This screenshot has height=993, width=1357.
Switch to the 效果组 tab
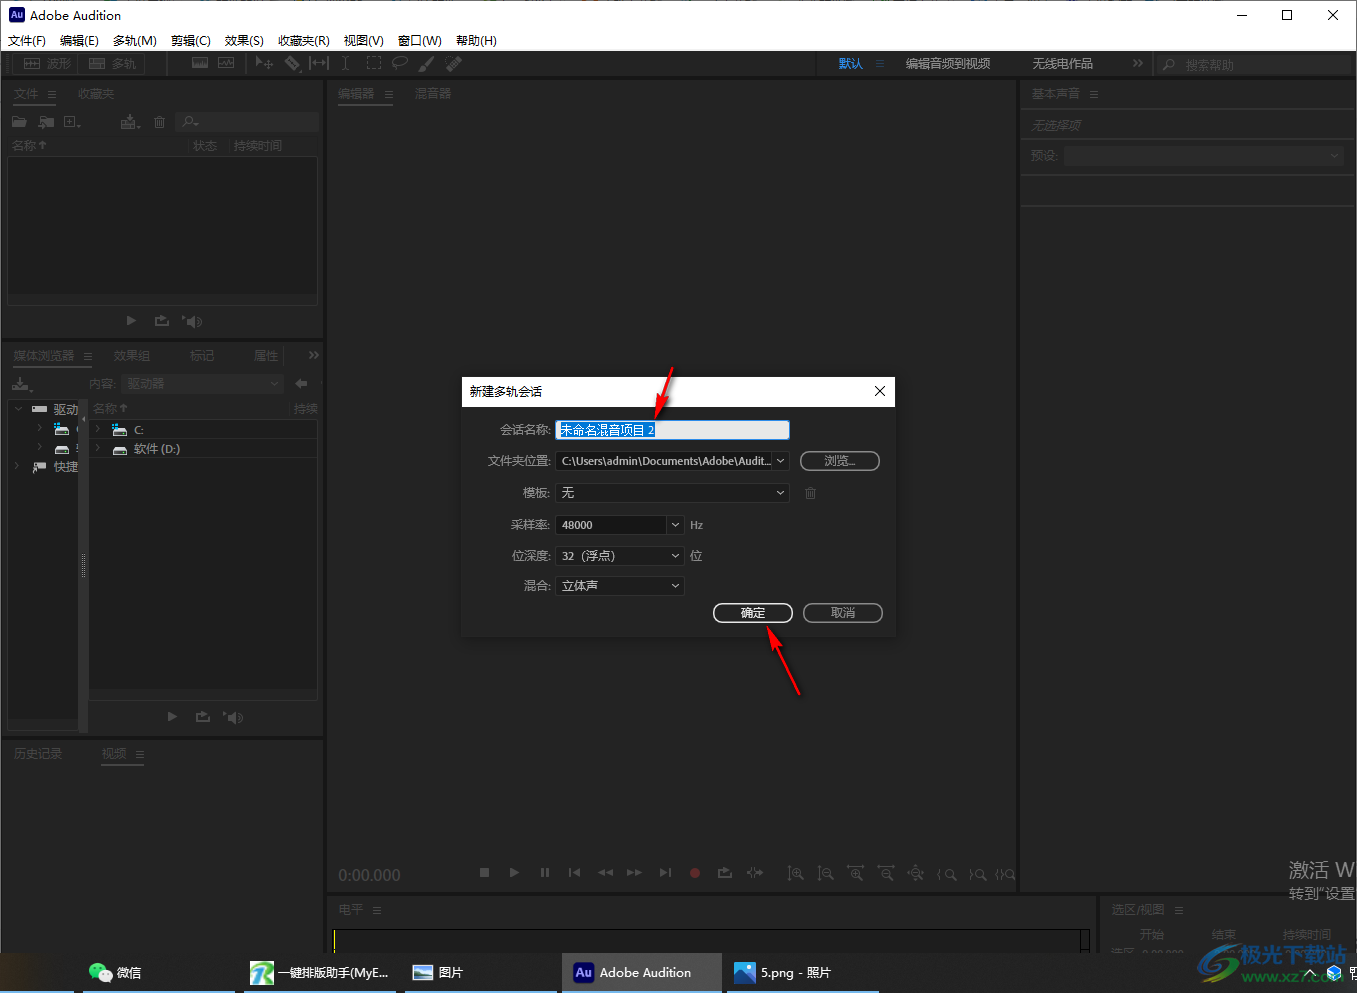(132, 356)
